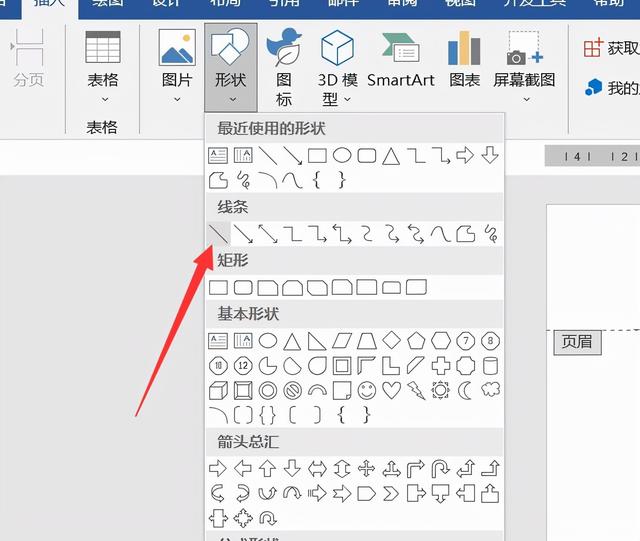Pick the Chevron arrow in 箭头总汇
This screenshot has width=640, height=541.
[391, 494]
